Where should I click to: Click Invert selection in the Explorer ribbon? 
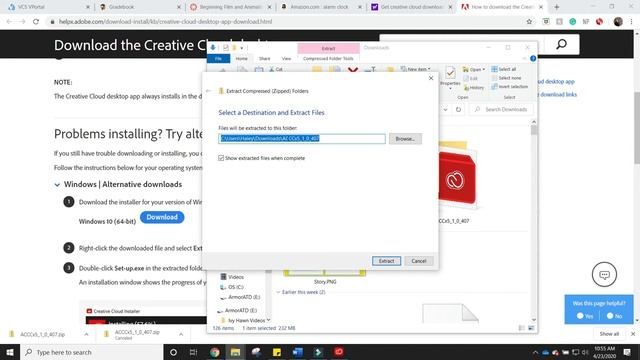[x=510, y=87]
